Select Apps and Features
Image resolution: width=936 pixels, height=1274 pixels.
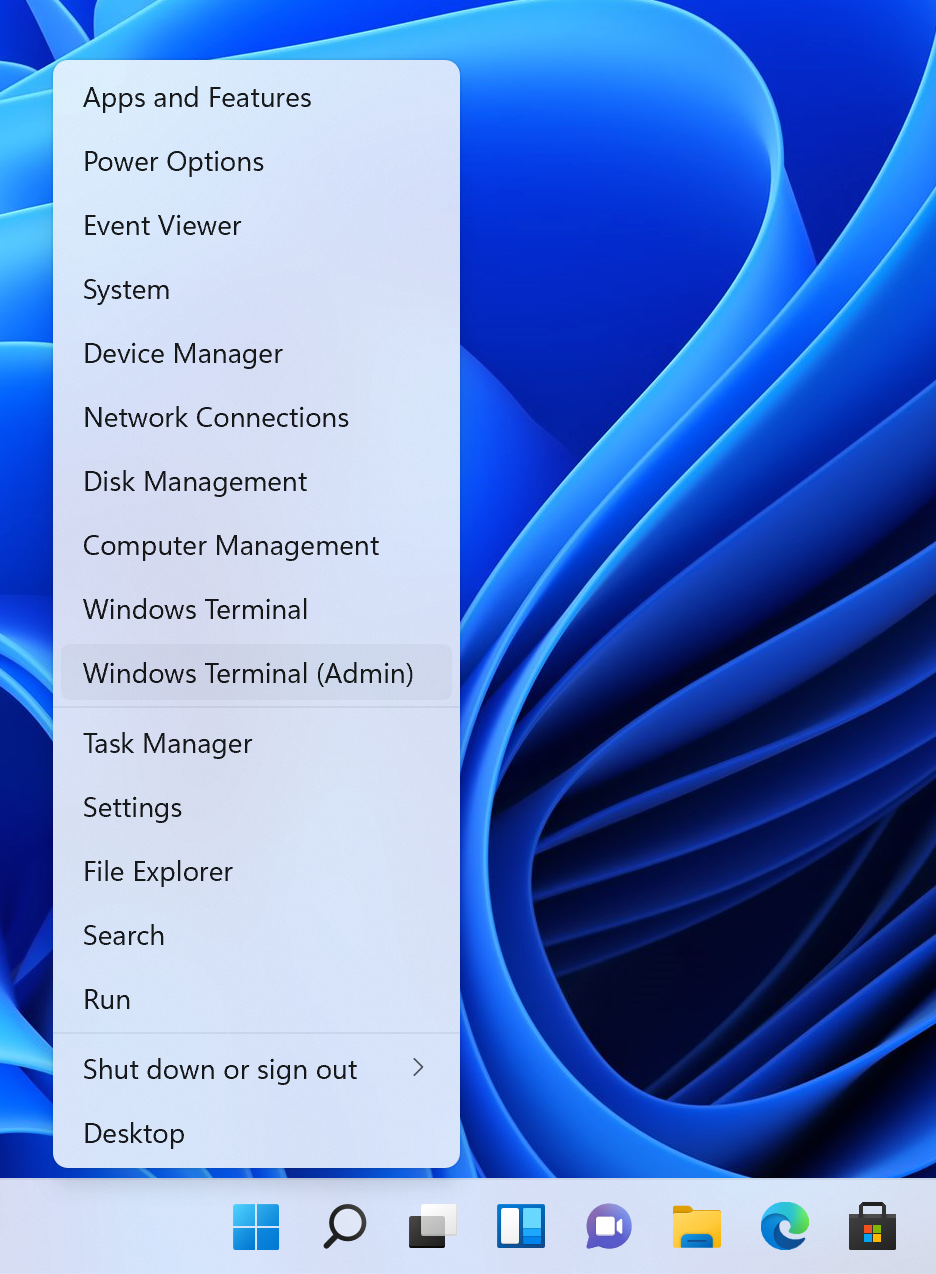tap(197, 98)
